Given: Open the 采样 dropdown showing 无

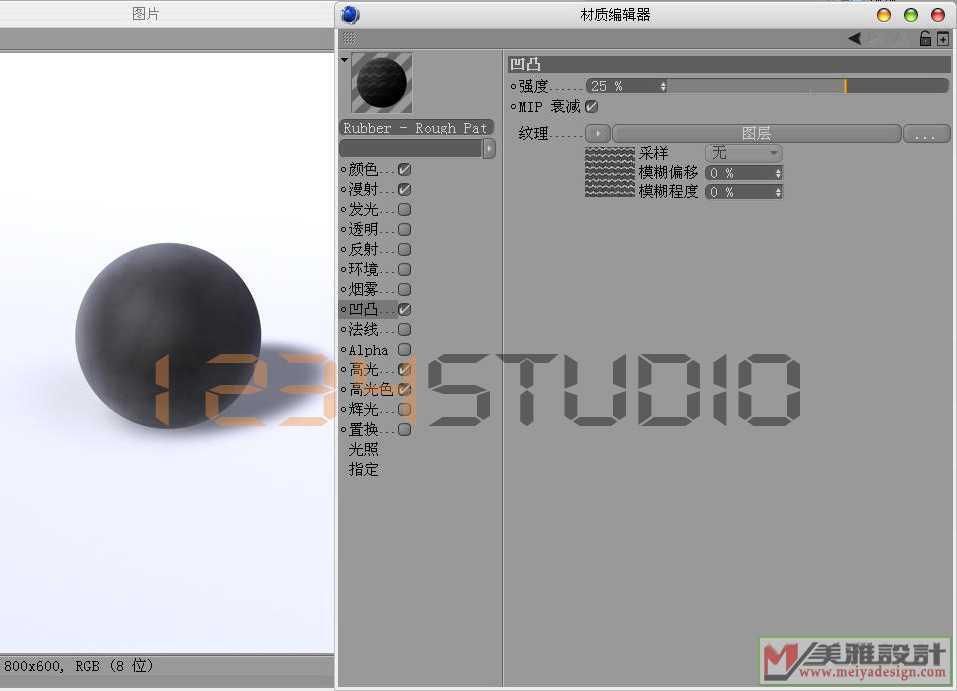Looking at the screenshot, I should (743, 153).
